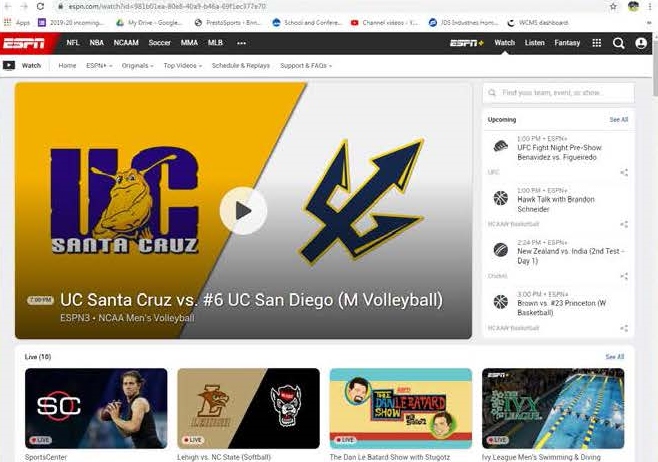
Task: Open the SportsCenter live thumbnail
Action: coord(96,408)
